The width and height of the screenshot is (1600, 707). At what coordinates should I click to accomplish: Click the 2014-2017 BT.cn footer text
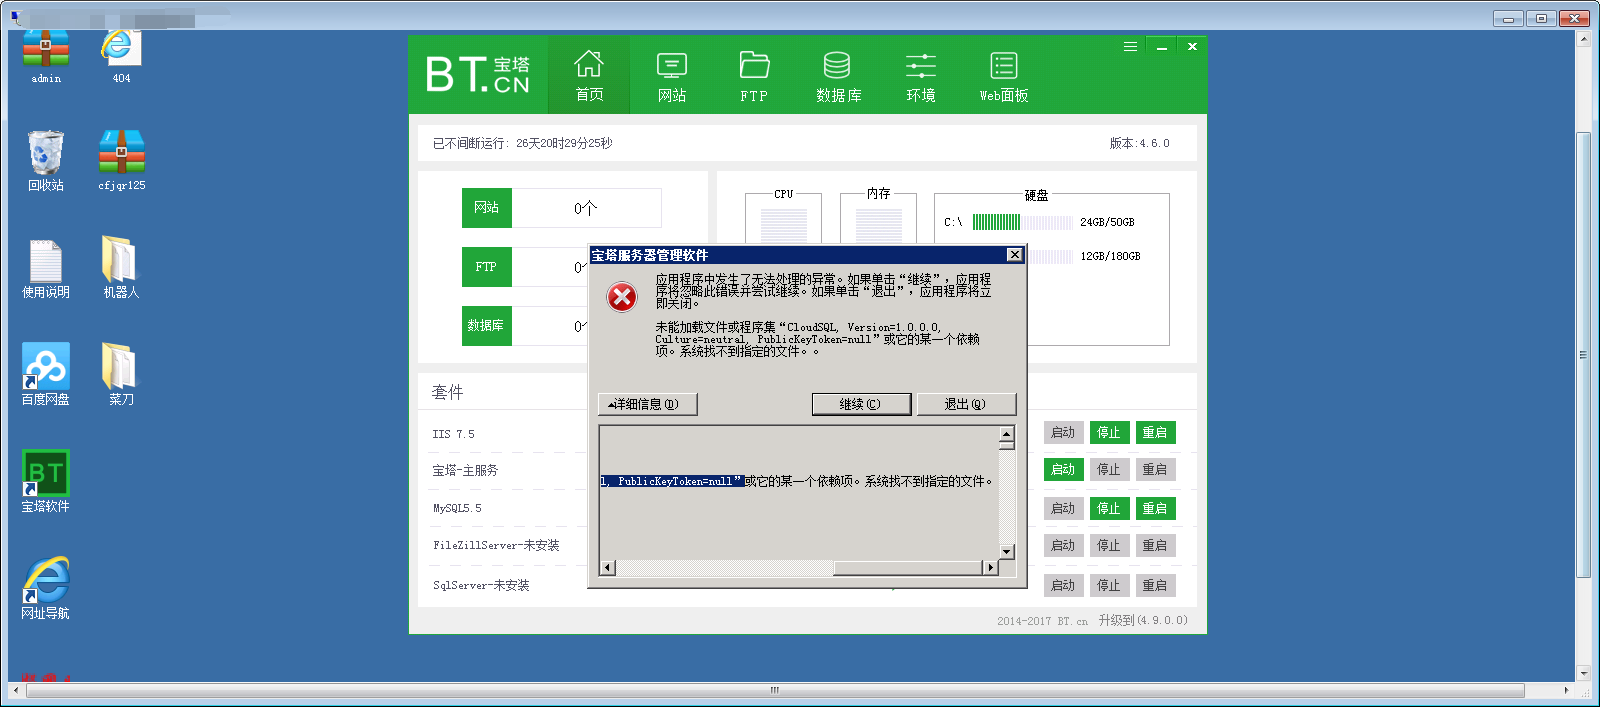click(x=1042, y=621)
